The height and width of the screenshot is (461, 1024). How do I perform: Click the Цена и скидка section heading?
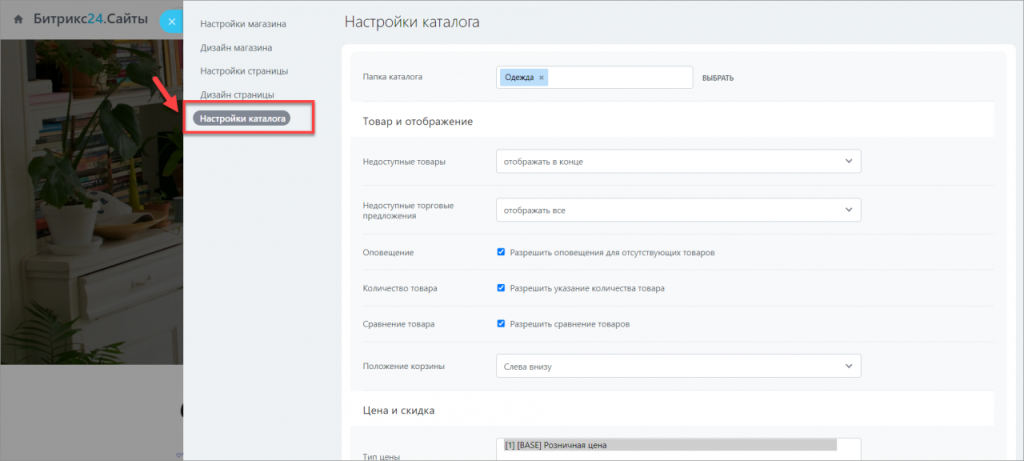click(x=398, y=411)
